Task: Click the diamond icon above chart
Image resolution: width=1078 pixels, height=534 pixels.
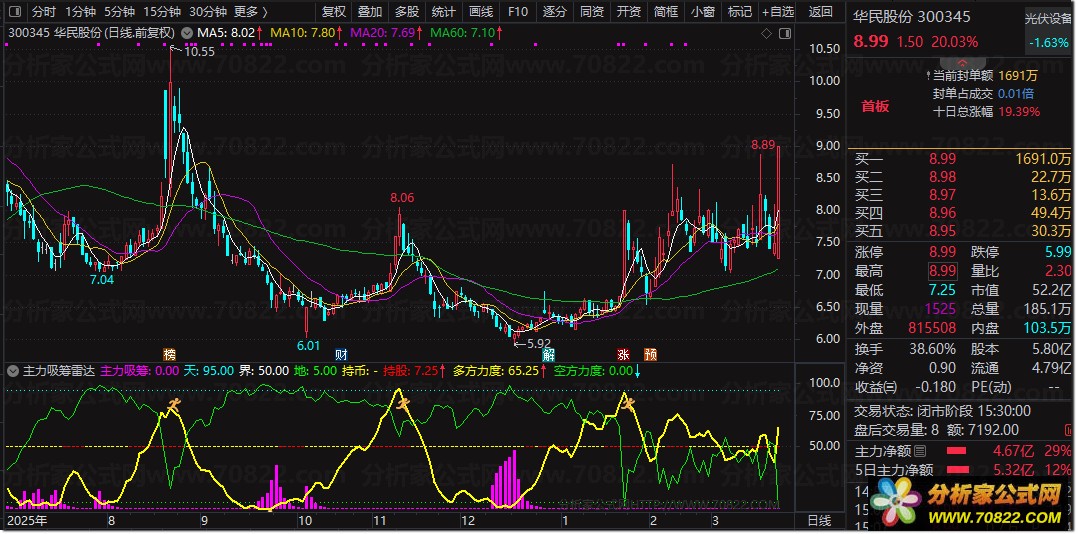Action: click(767, 34)
